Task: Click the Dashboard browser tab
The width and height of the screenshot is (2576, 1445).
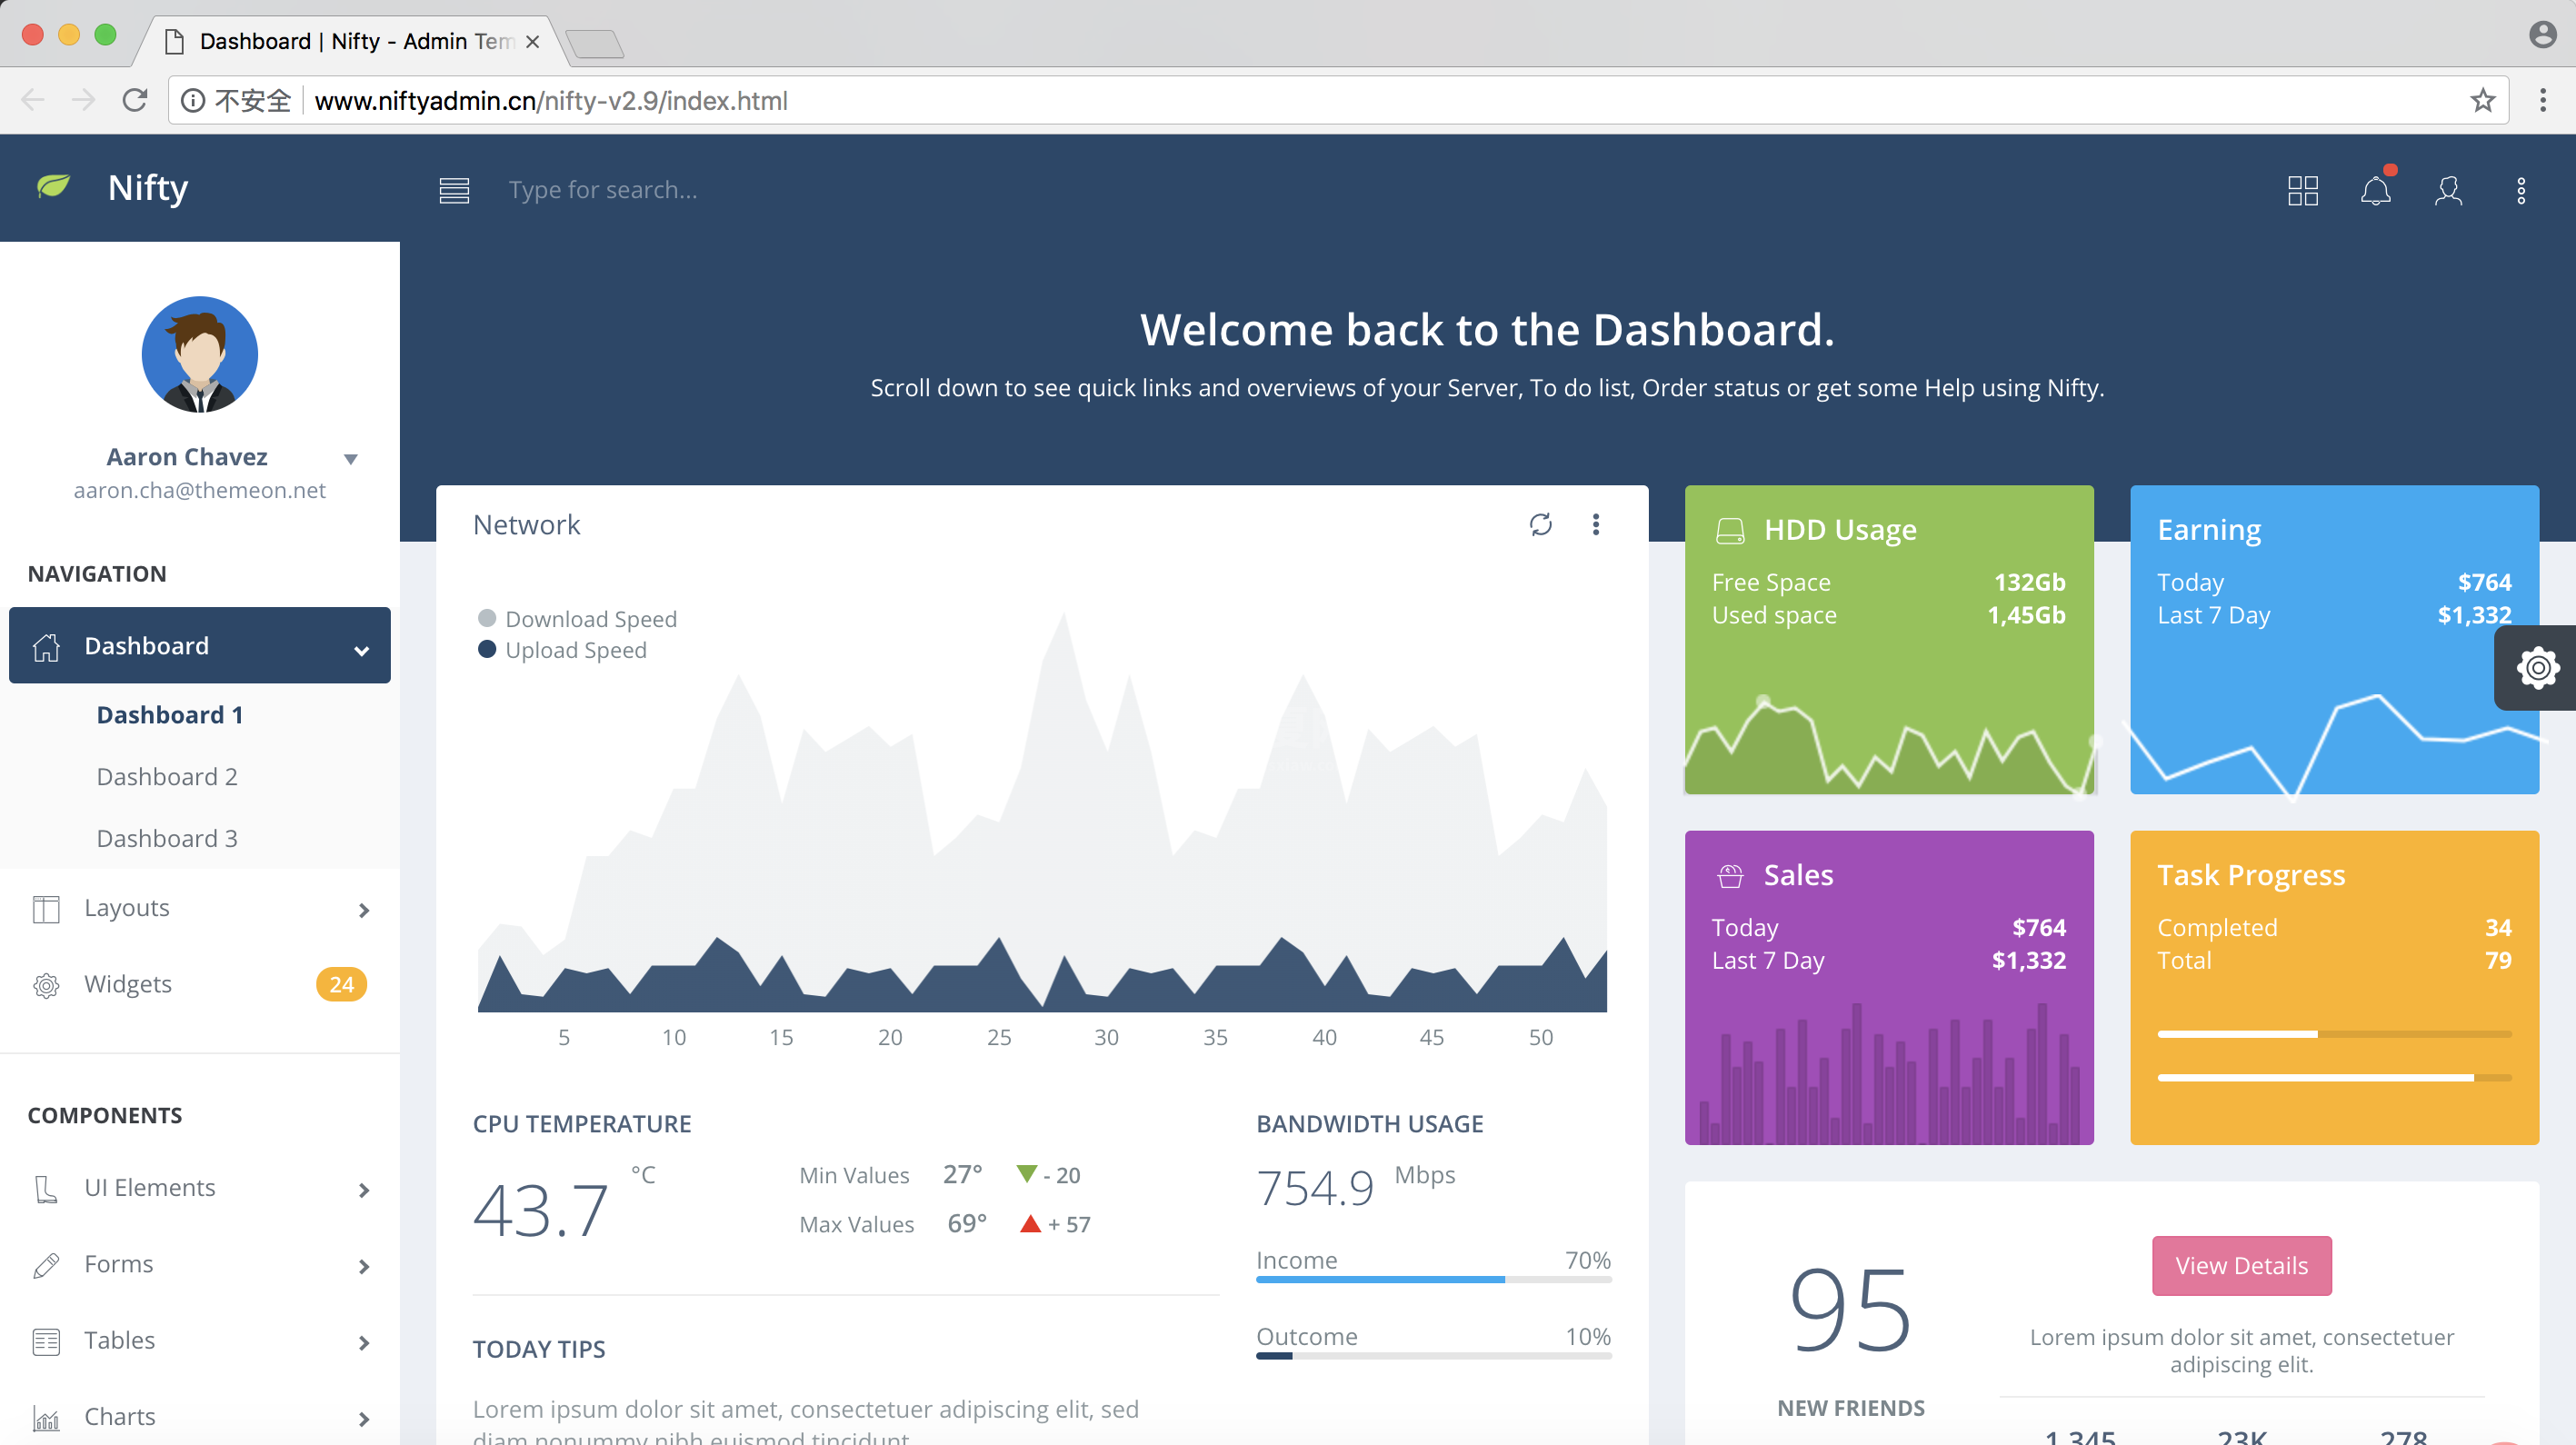Action: coord(352,41)
